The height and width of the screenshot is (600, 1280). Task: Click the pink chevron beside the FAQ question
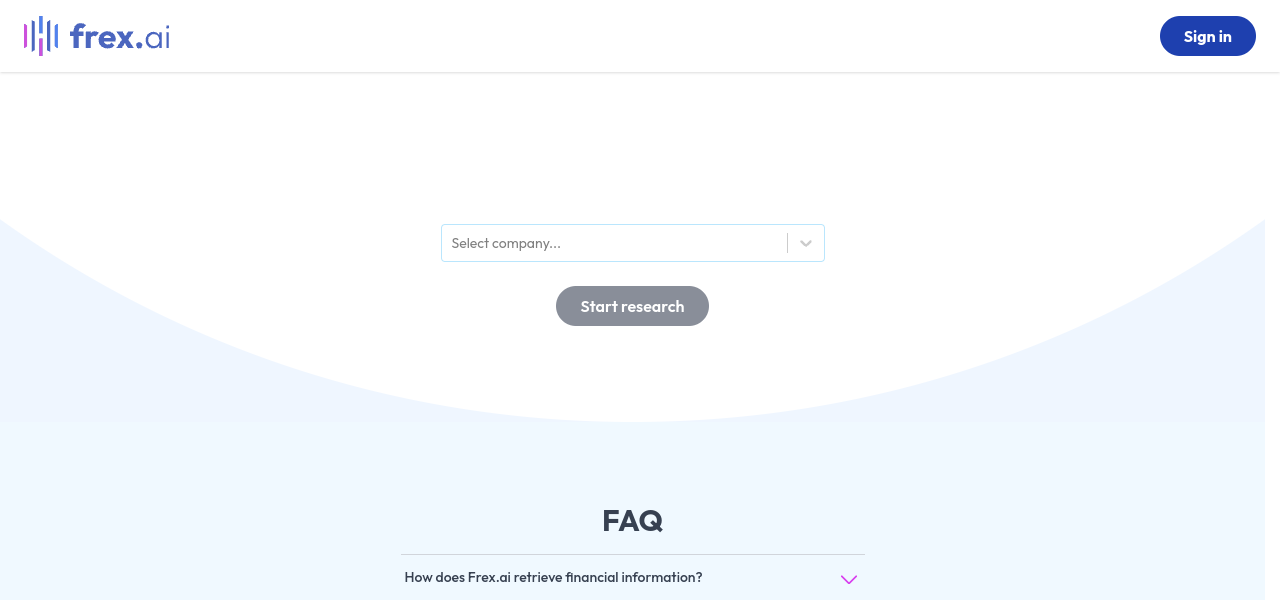click(x=849, y=579)
